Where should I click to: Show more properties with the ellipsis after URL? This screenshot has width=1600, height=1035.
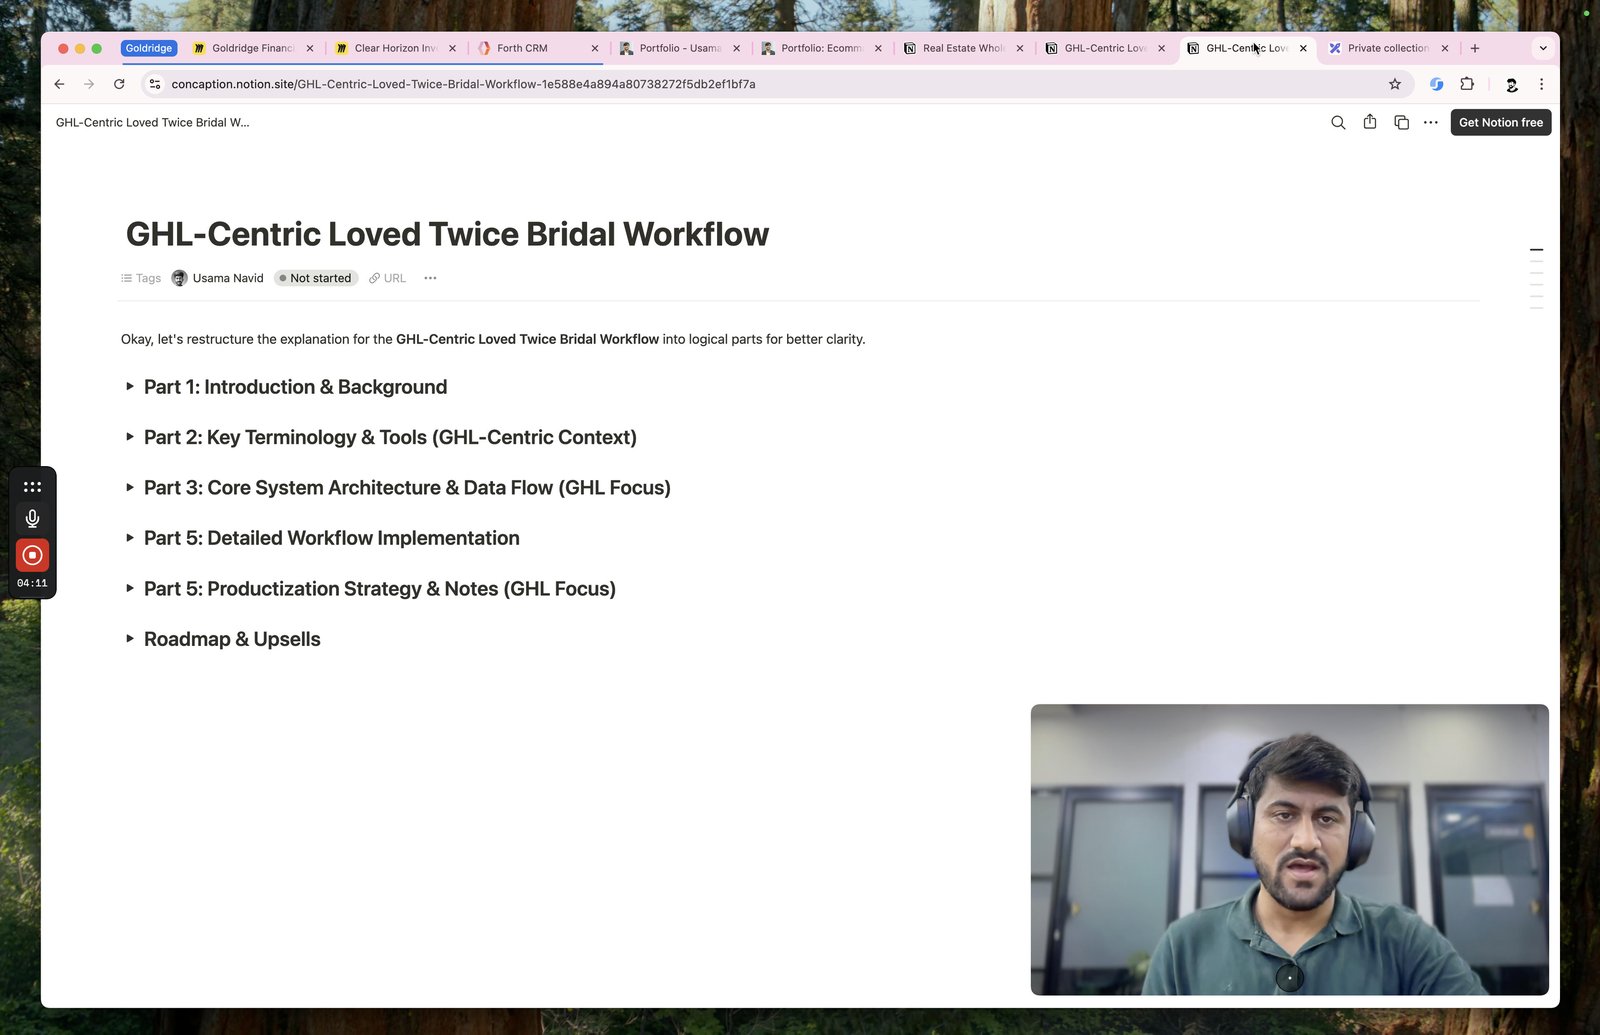click(x=430, y=278)
